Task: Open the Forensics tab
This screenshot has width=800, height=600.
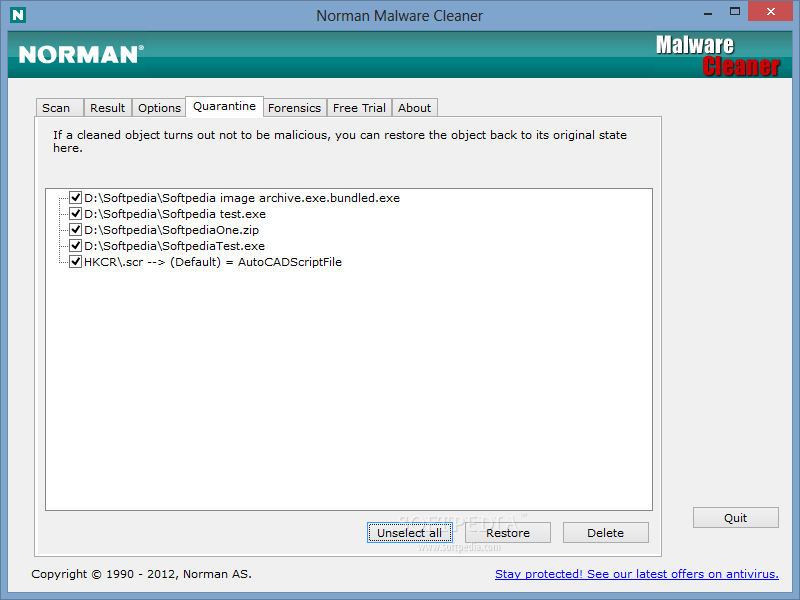Action: click(294, 108)
